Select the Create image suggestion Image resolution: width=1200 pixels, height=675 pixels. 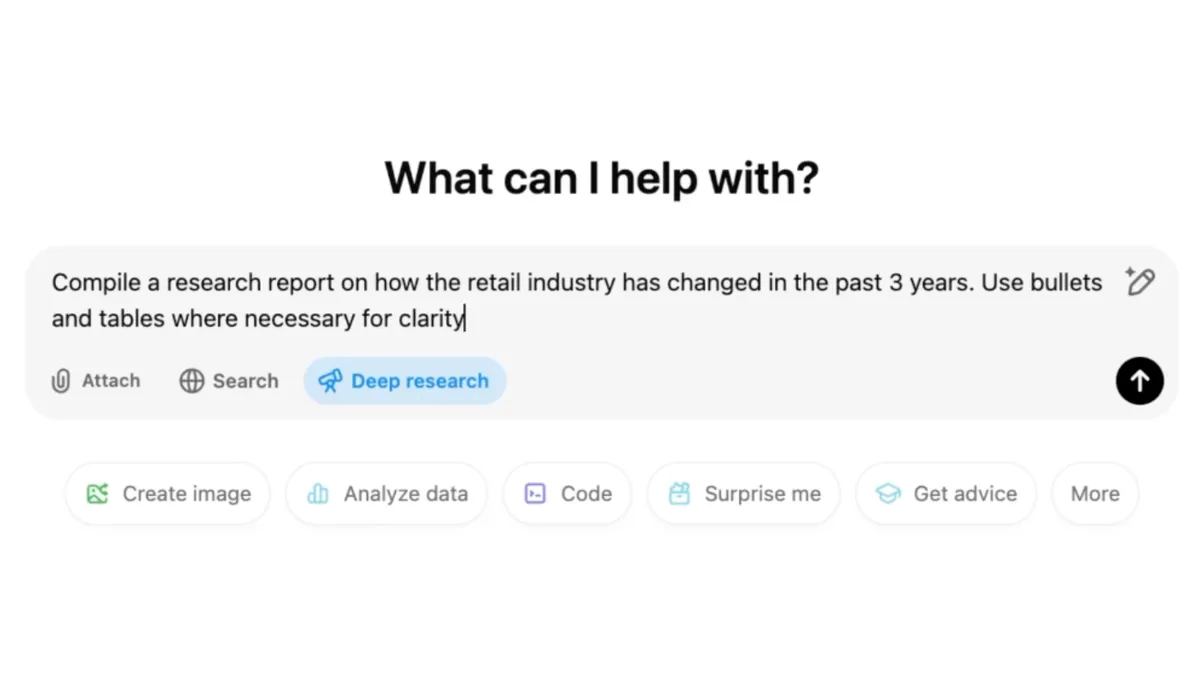coord(168,493)
